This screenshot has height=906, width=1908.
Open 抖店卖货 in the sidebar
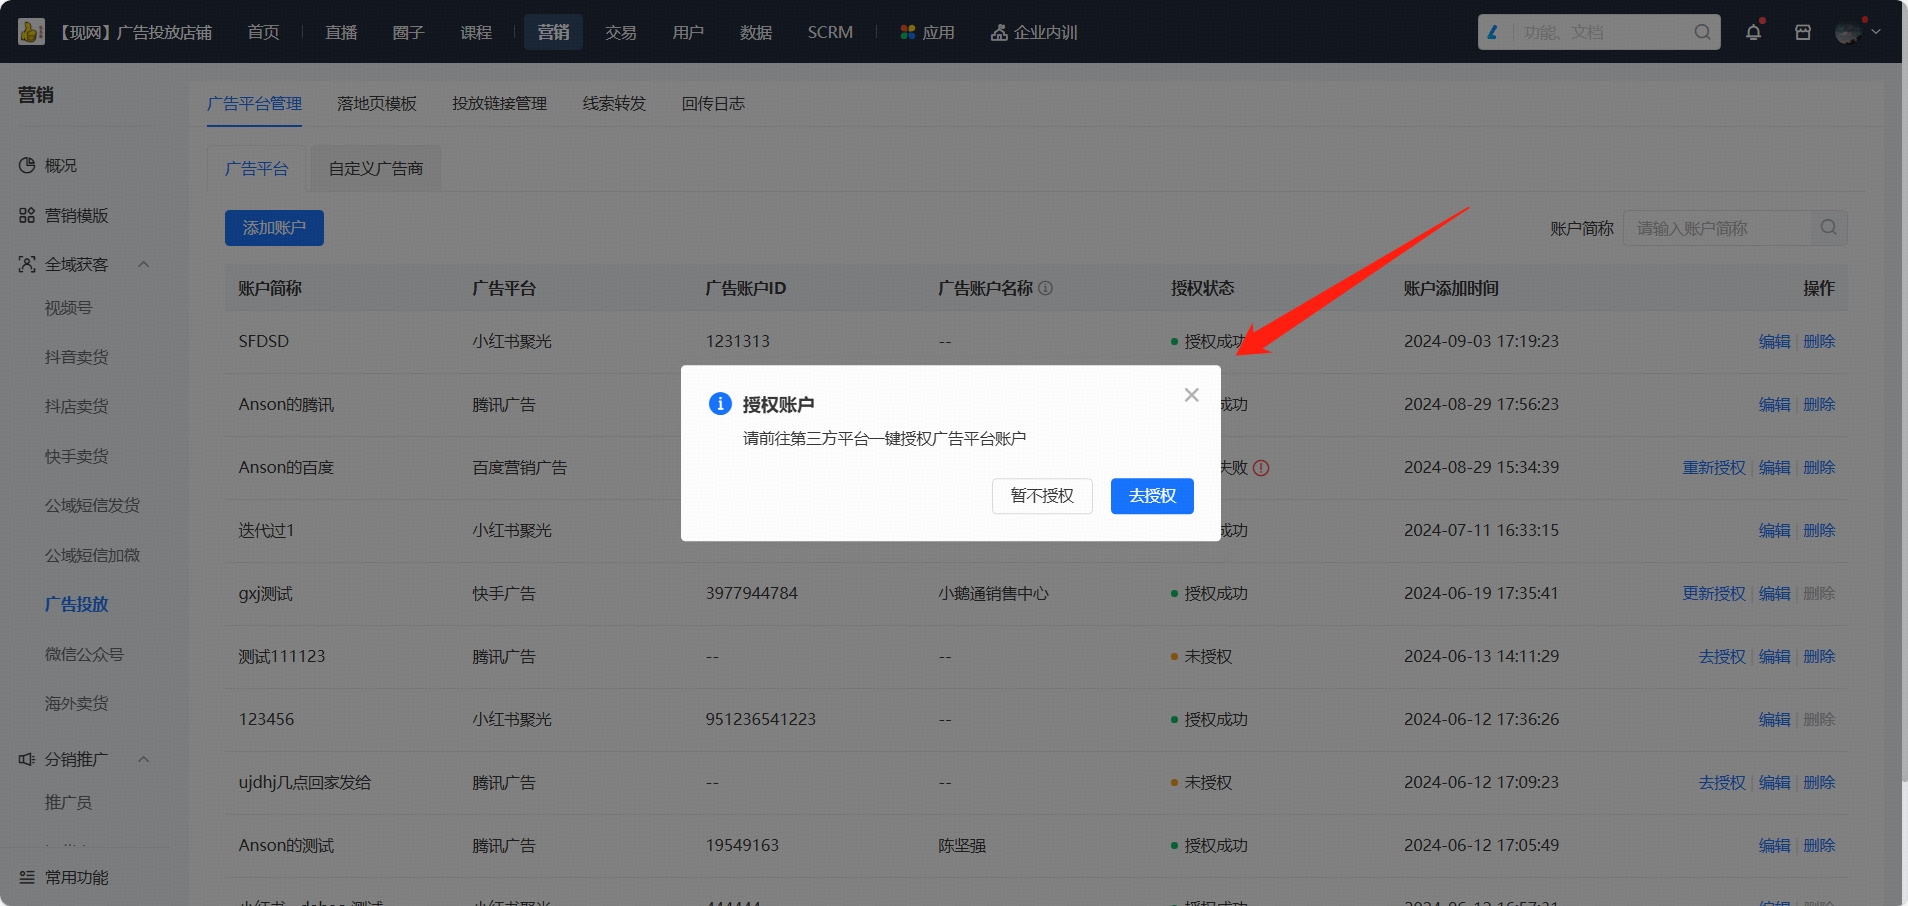click(76, 406)
